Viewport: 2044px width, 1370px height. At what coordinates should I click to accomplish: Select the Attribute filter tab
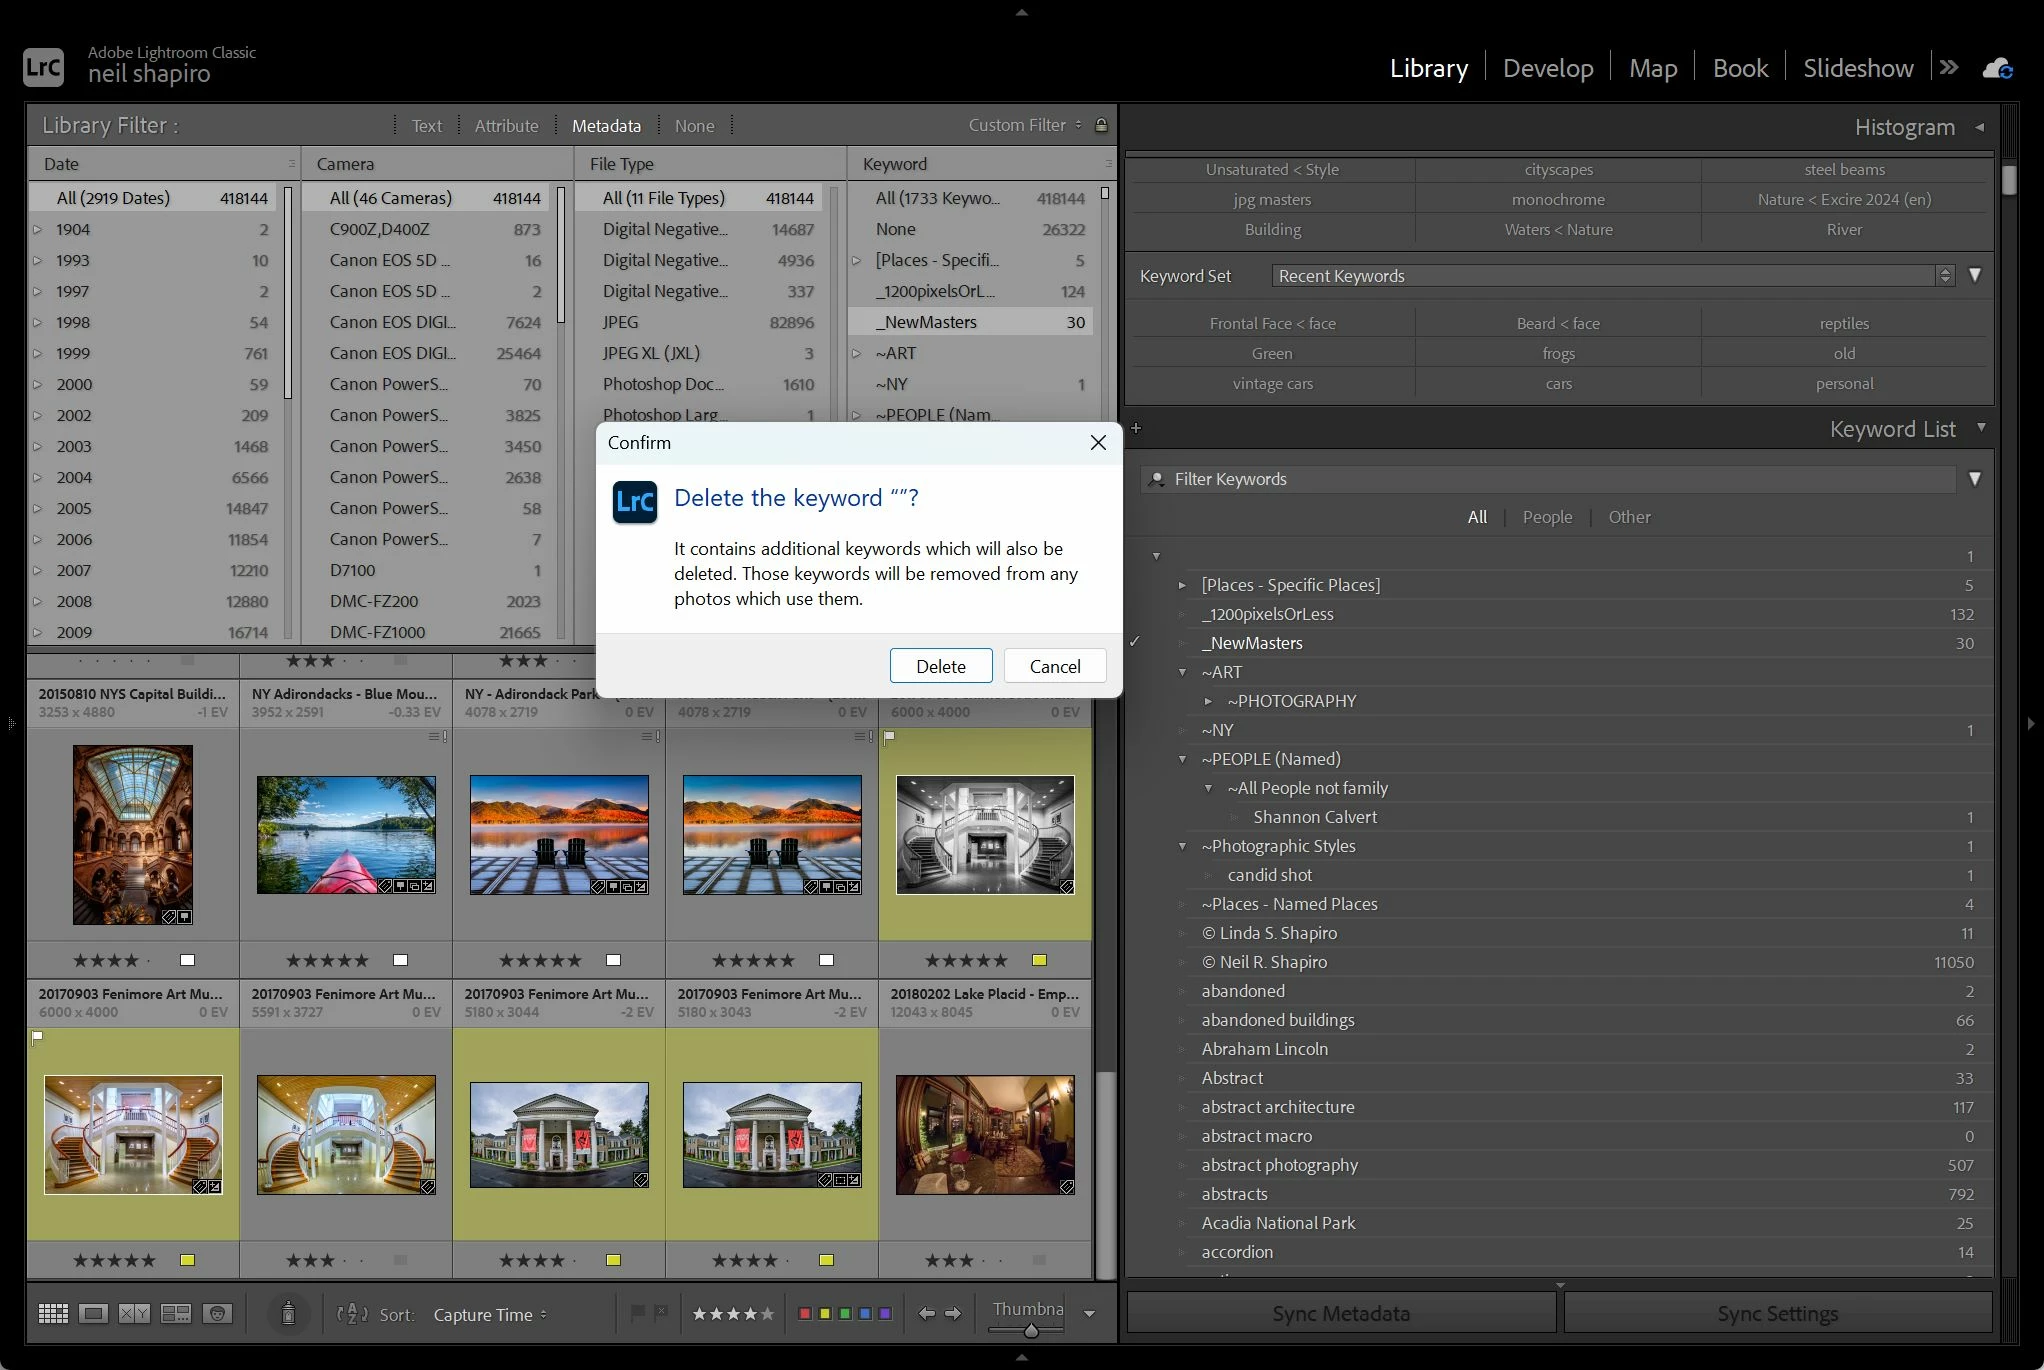(506, 126)
